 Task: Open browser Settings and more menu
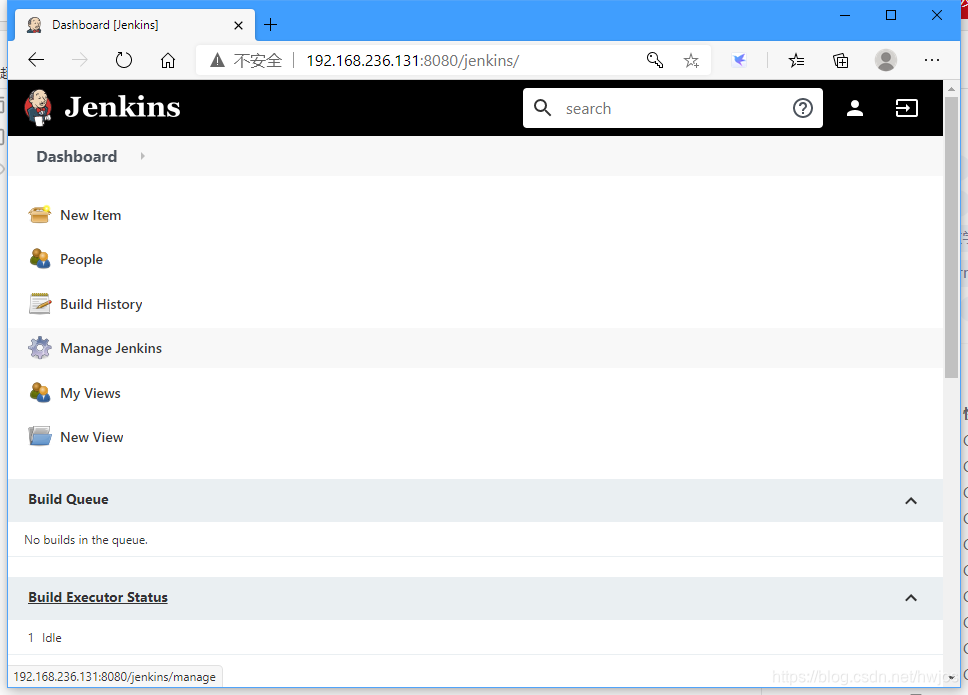(x=932, y=60)
